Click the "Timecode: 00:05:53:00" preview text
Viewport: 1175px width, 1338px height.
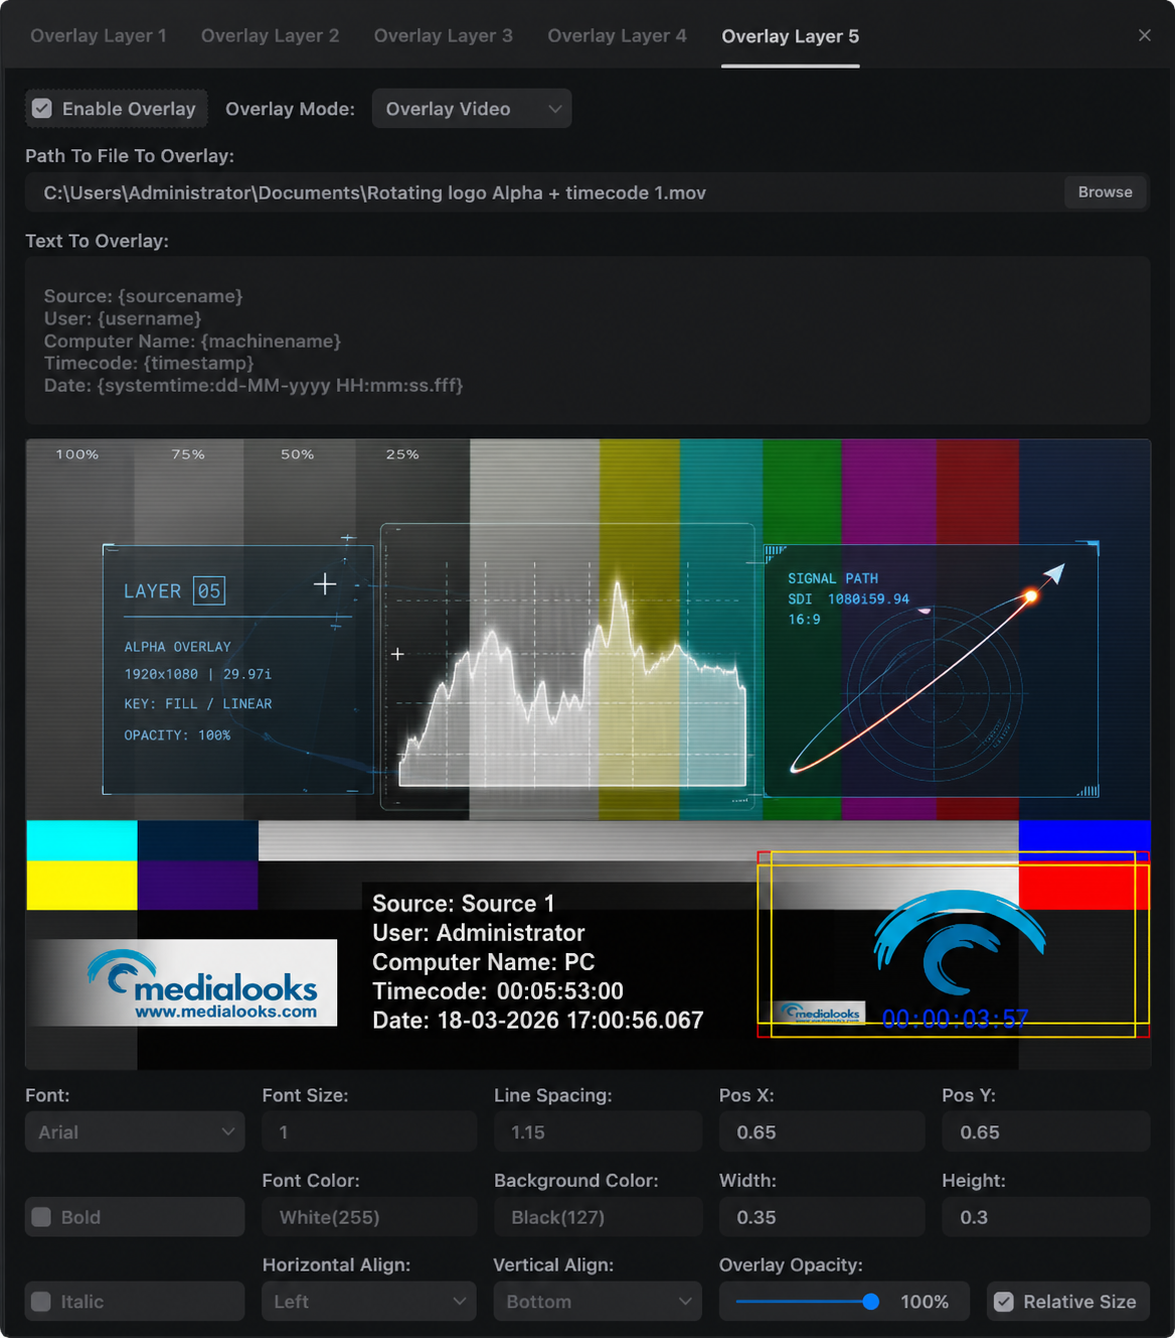498,991
